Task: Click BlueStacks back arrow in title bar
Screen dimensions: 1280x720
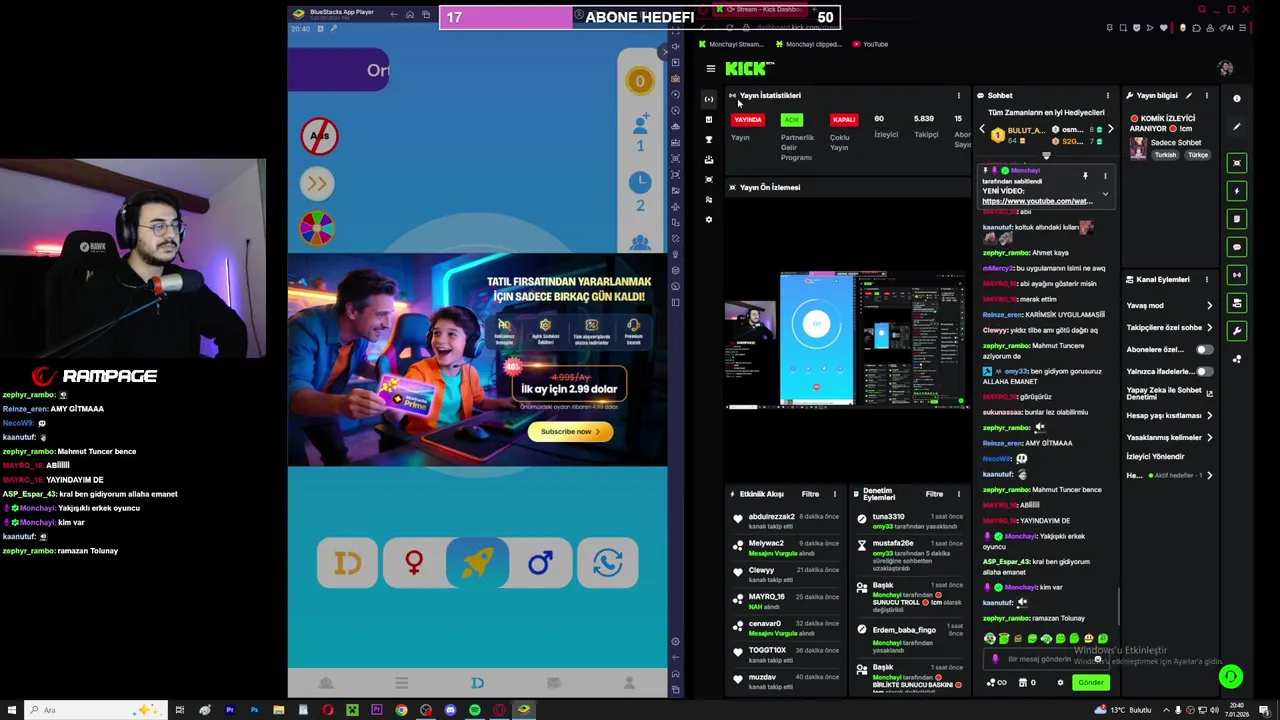Action: click(x=394, y=14)
